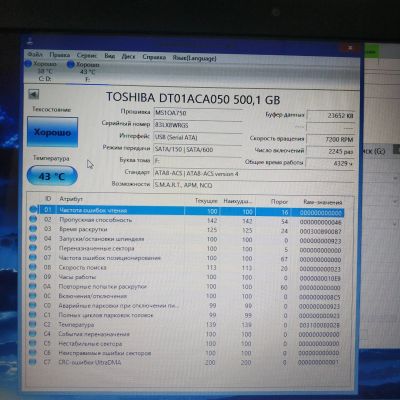Click status circle icon for attribute 03

tap(33, 229)
